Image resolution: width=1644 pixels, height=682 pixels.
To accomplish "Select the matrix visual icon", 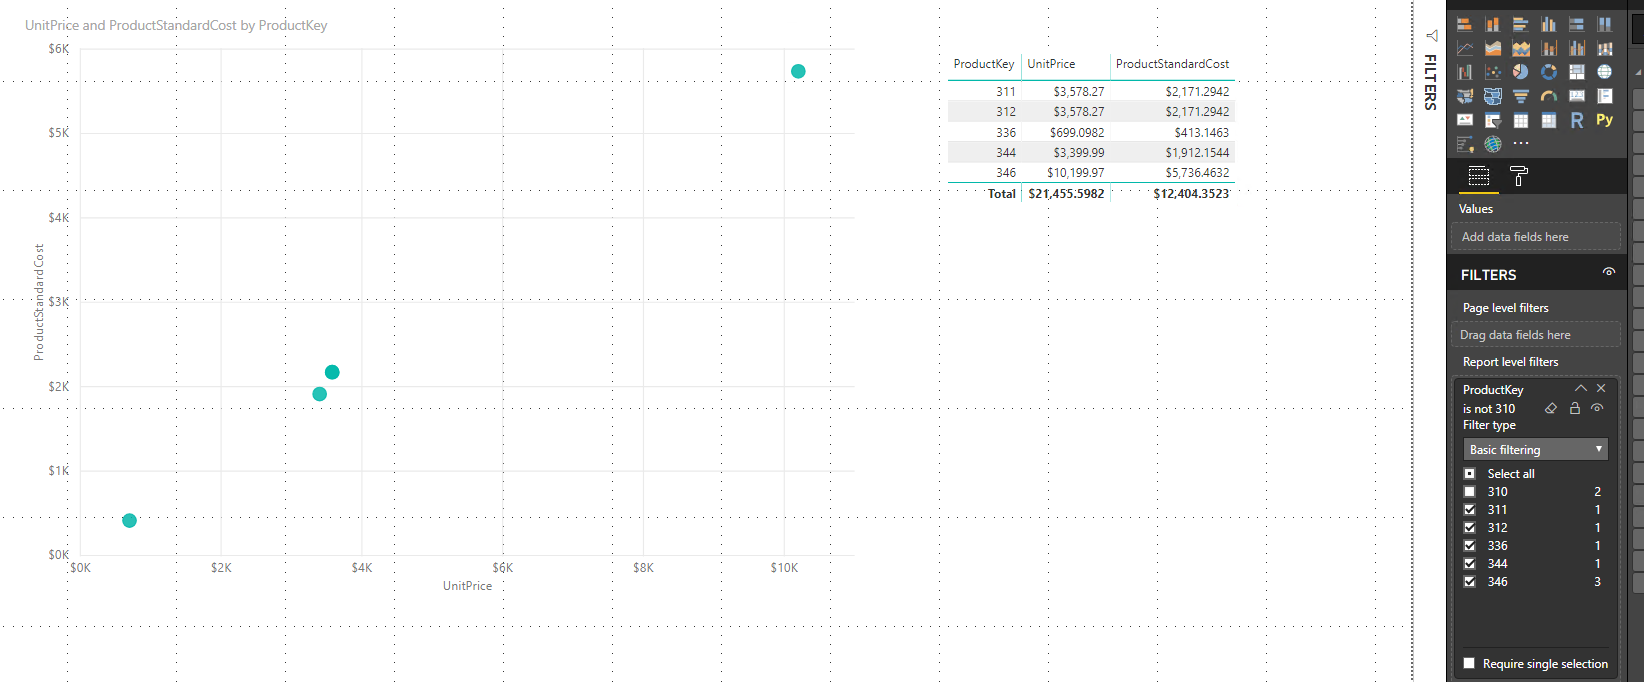I will [x=1549, y=120].
